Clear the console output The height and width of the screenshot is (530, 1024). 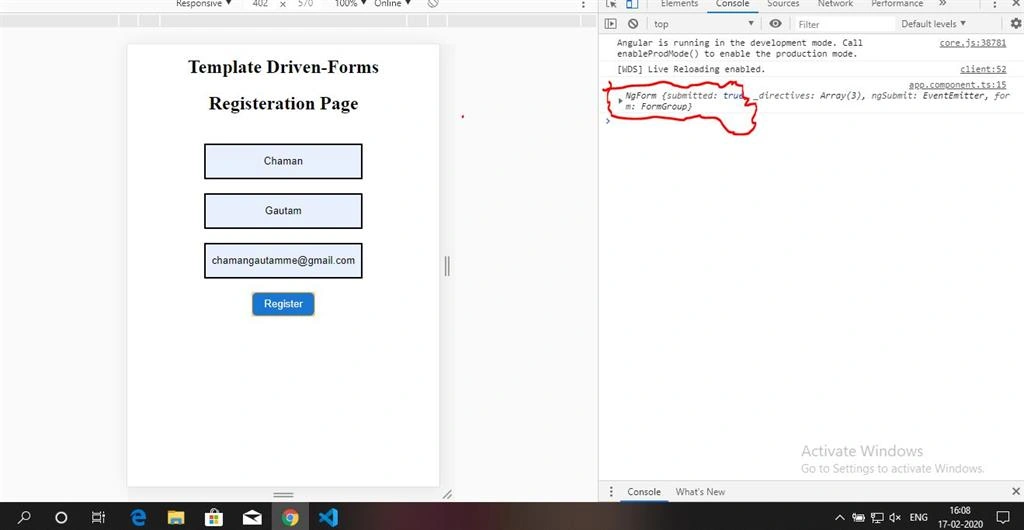click(633, 24)
